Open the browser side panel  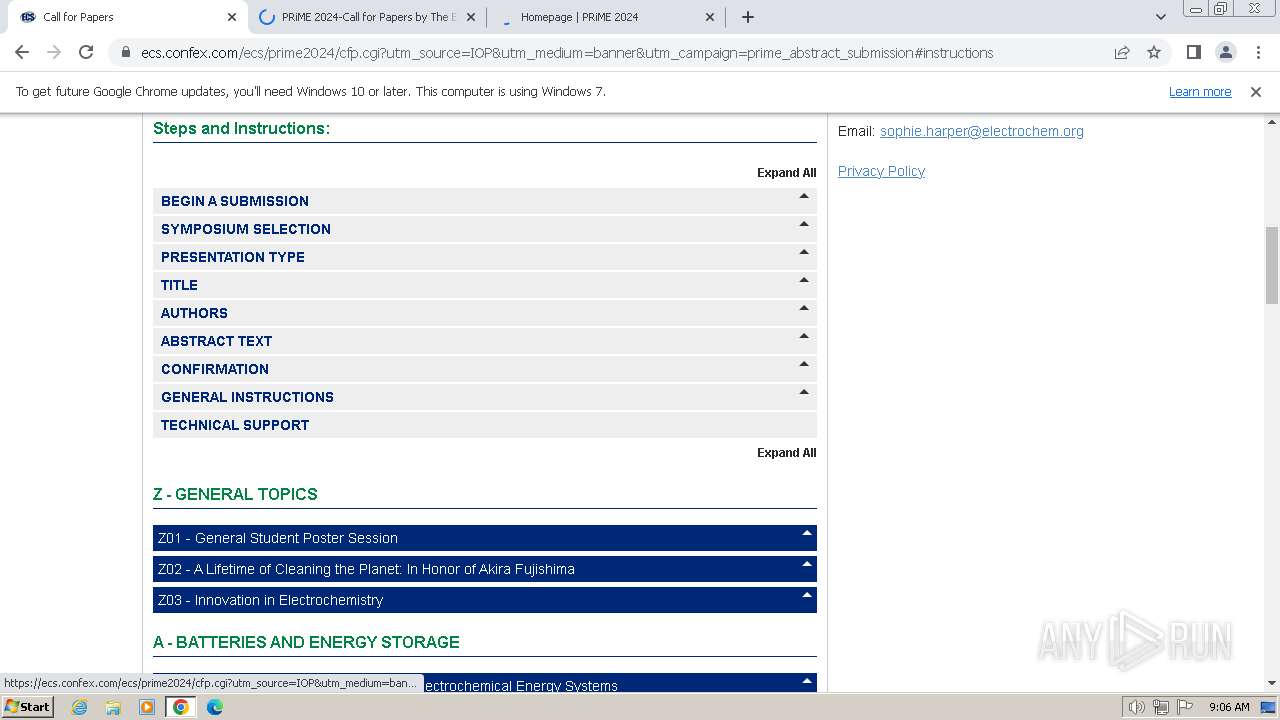1193,52
